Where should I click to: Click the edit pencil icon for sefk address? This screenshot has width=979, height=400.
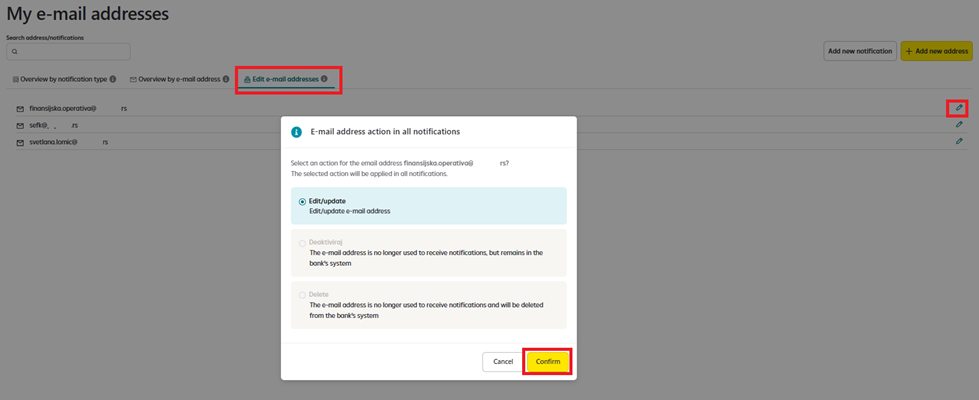(958, 125)
